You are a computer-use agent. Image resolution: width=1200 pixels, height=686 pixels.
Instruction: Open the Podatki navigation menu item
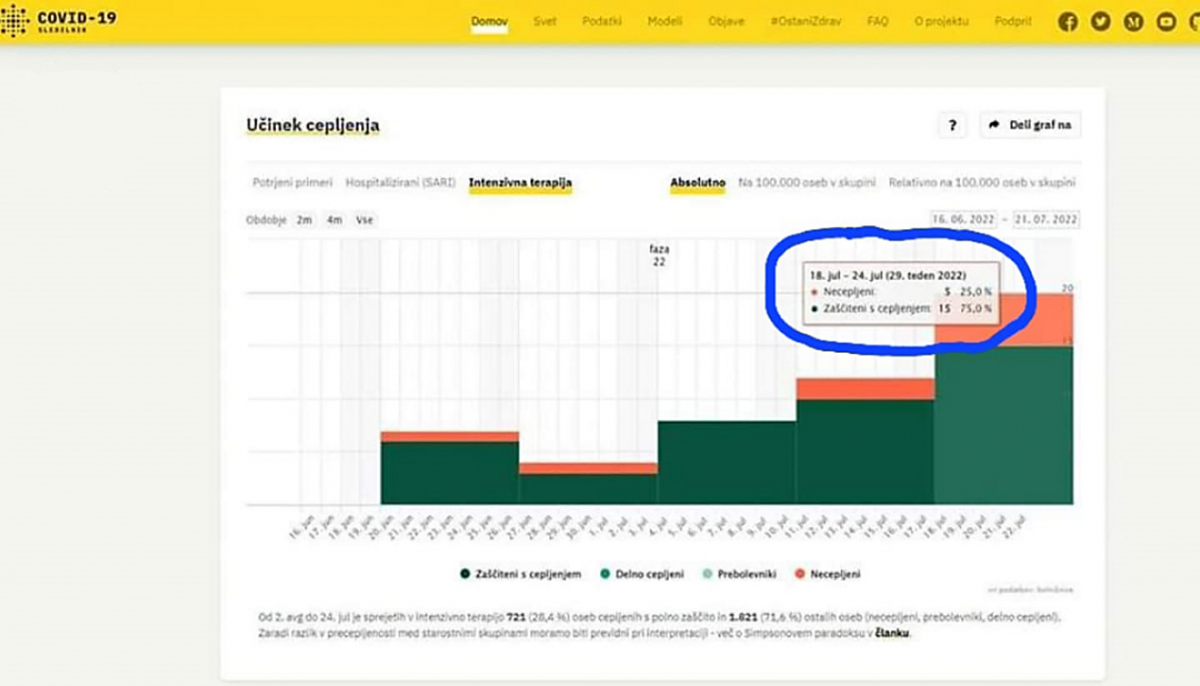pyautogui.click(x=602, y=21)
